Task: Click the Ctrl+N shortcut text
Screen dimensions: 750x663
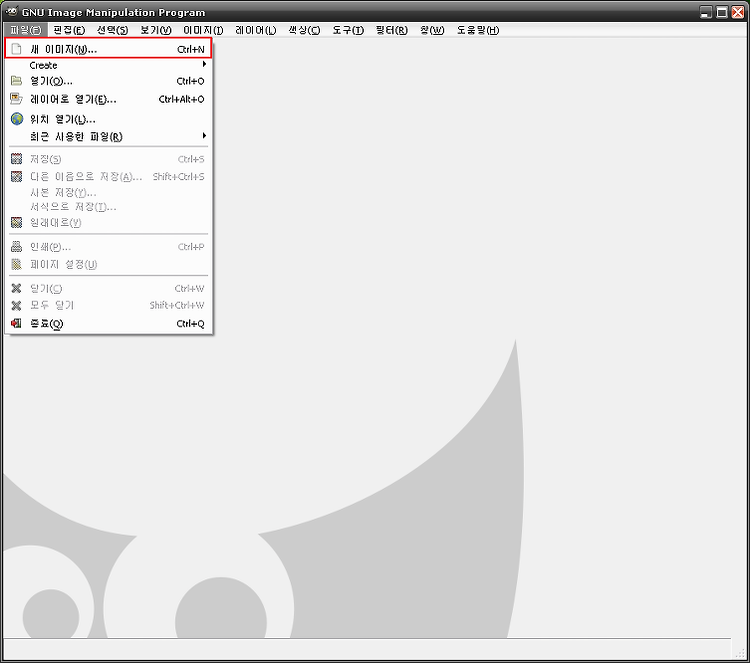Action: (x=190, y=49)
